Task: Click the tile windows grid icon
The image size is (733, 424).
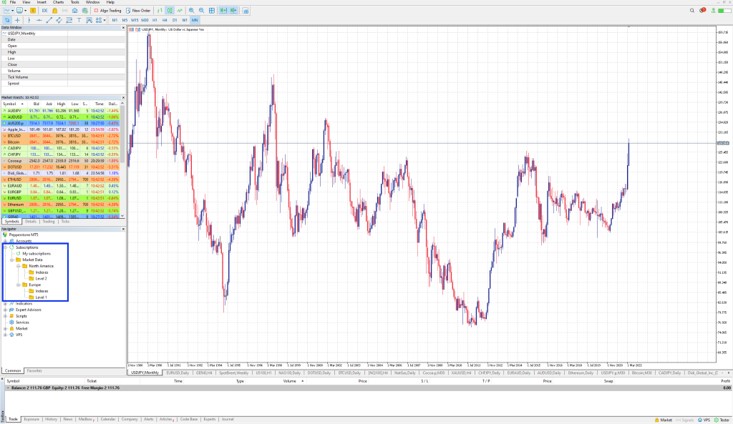Action: pos(213,10)
